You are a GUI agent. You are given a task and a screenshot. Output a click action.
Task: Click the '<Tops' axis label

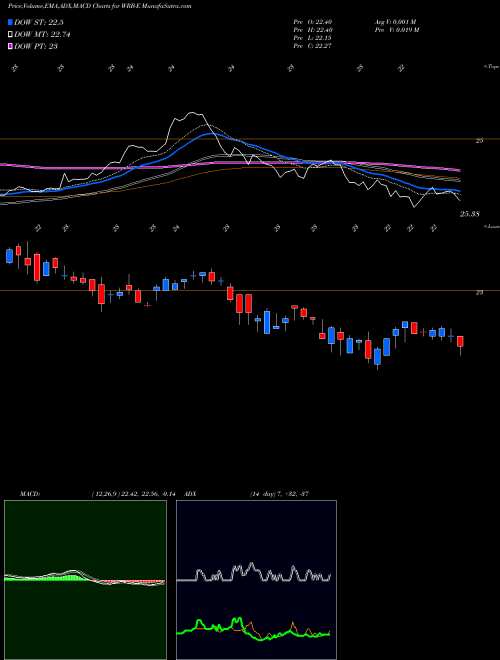click(x=492, y=67)
